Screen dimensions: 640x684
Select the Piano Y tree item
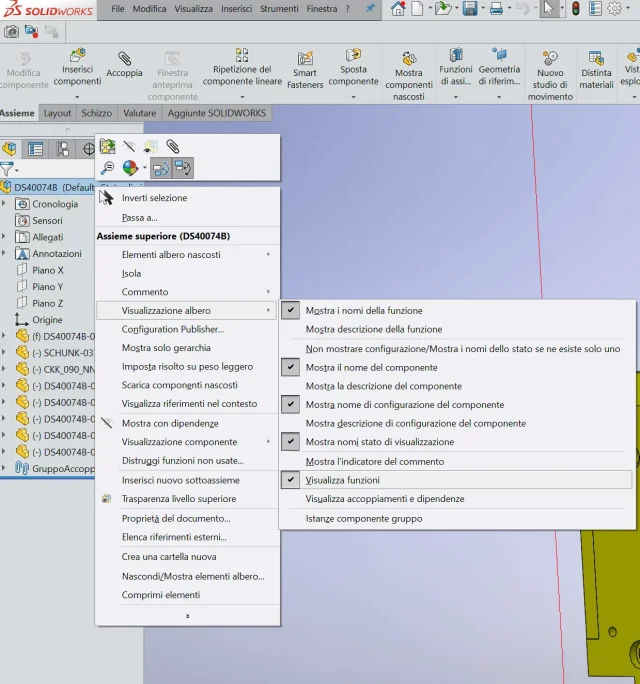(48, 287)
